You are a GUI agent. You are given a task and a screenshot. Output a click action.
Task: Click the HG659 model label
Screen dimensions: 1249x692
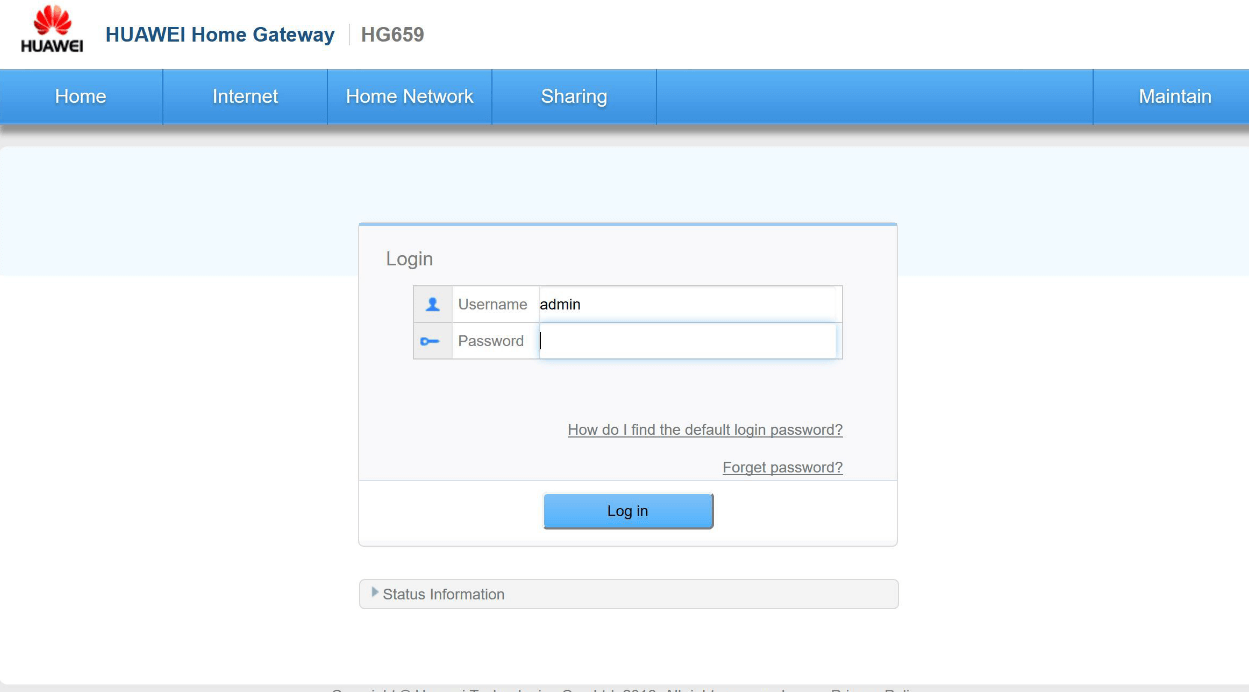[392, 35]
